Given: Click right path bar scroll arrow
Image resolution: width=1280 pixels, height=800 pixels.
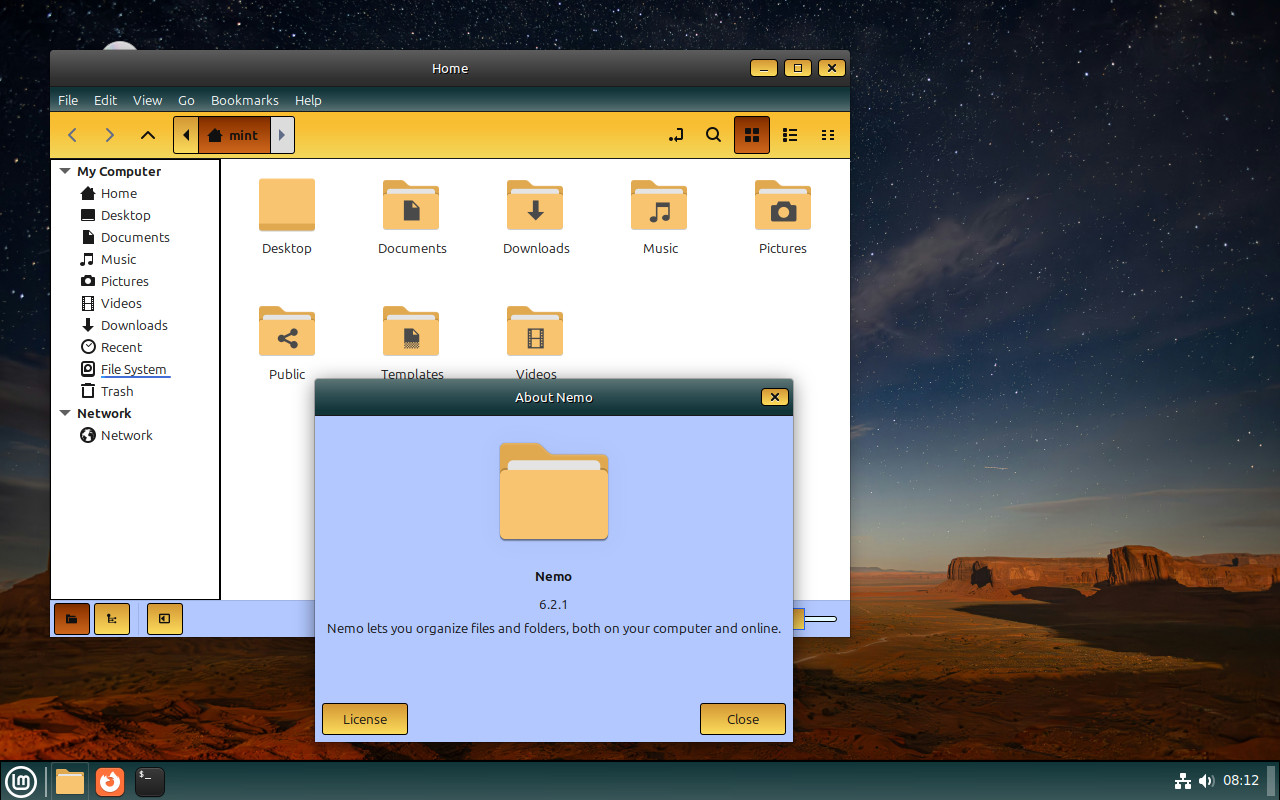Looking at the screenshot, I should pyautogui.click(x=282, y=135).
